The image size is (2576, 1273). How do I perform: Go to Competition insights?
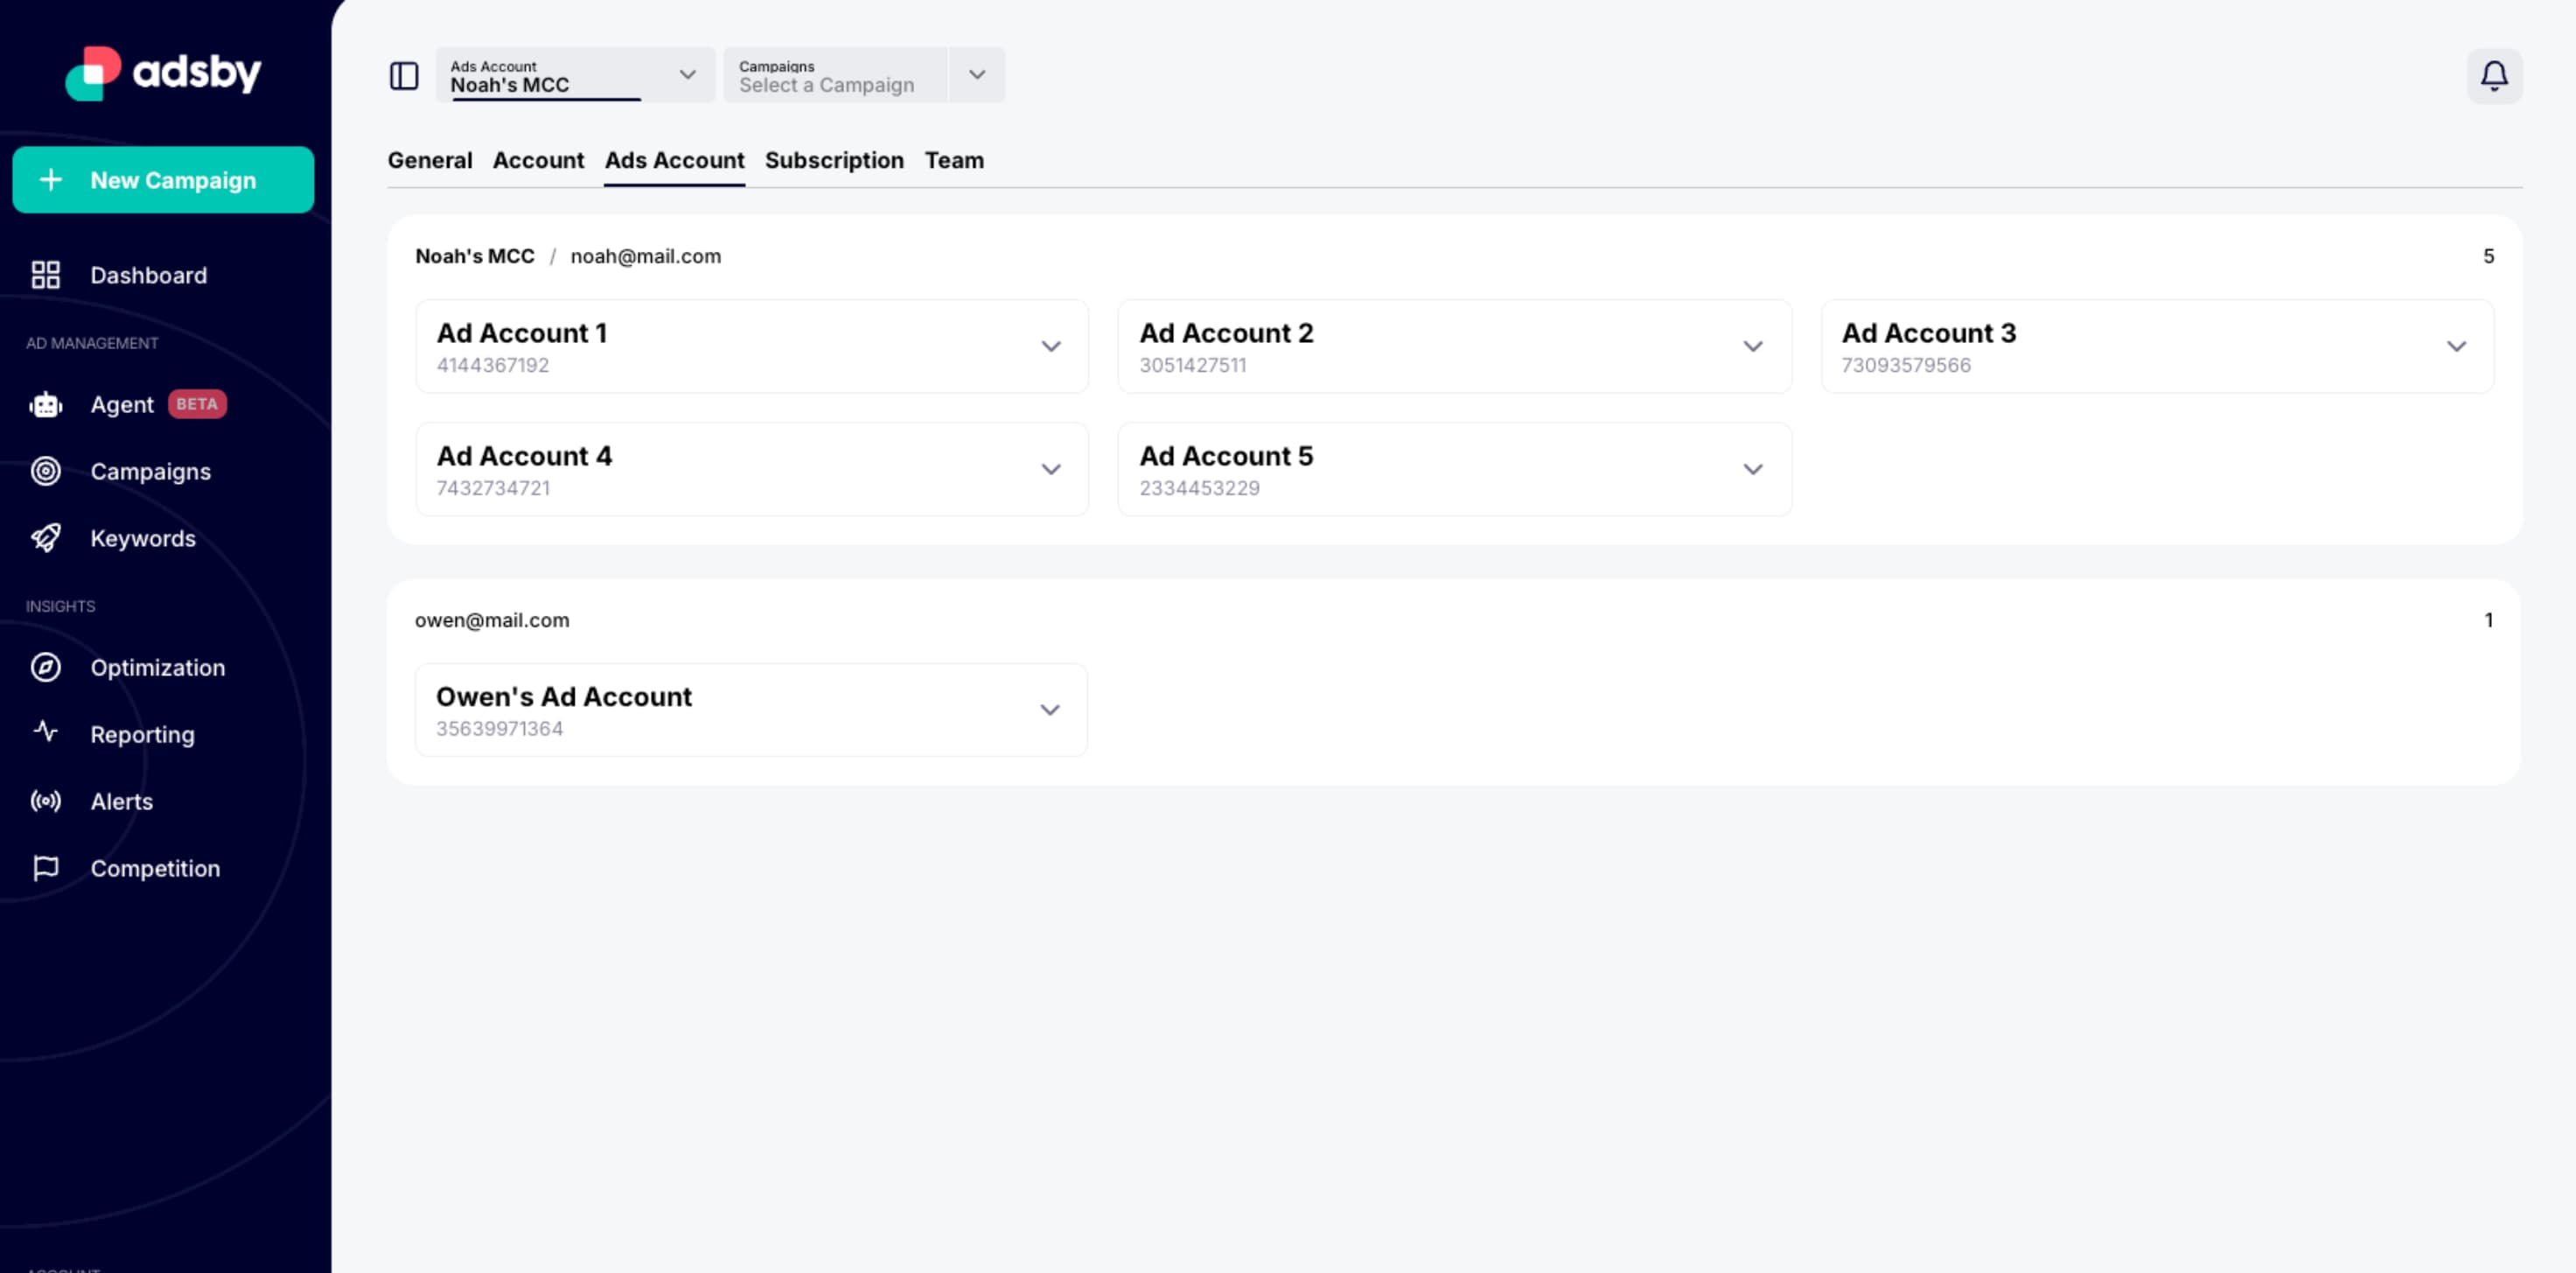(155, 868)
